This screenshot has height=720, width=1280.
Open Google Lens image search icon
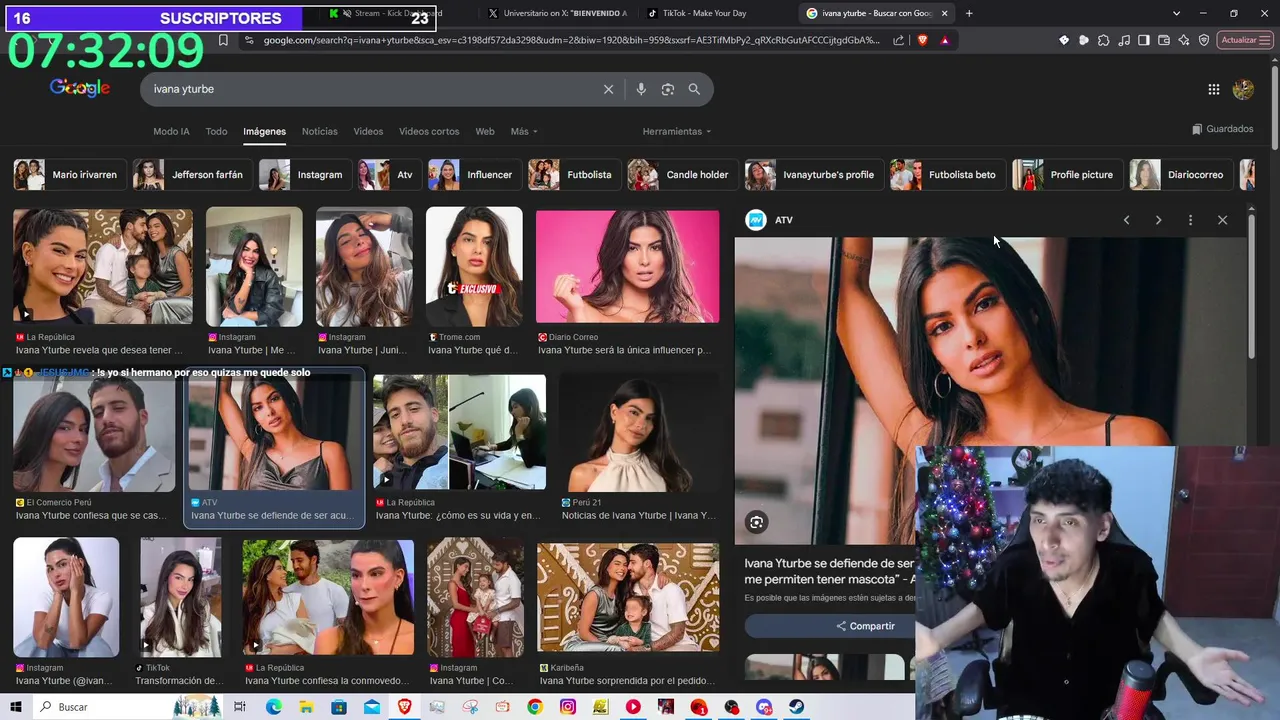tap(668, 89)
